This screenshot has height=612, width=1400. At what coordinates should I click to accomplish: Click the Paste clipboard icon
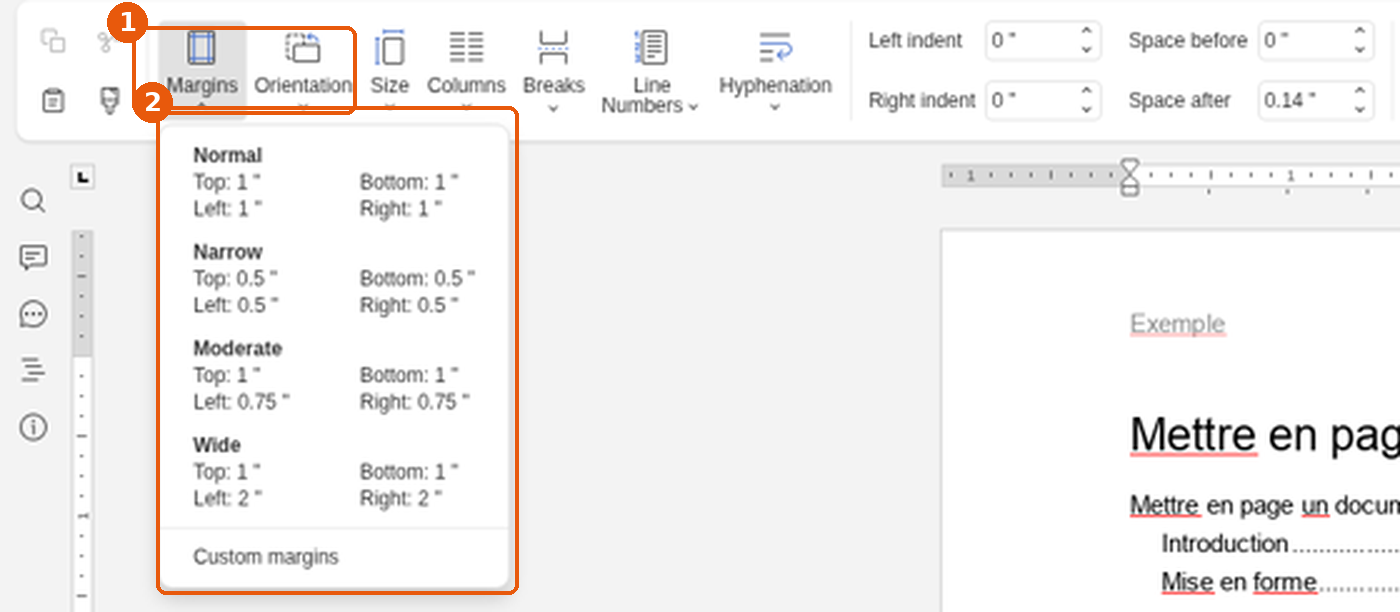click(52, 101)
